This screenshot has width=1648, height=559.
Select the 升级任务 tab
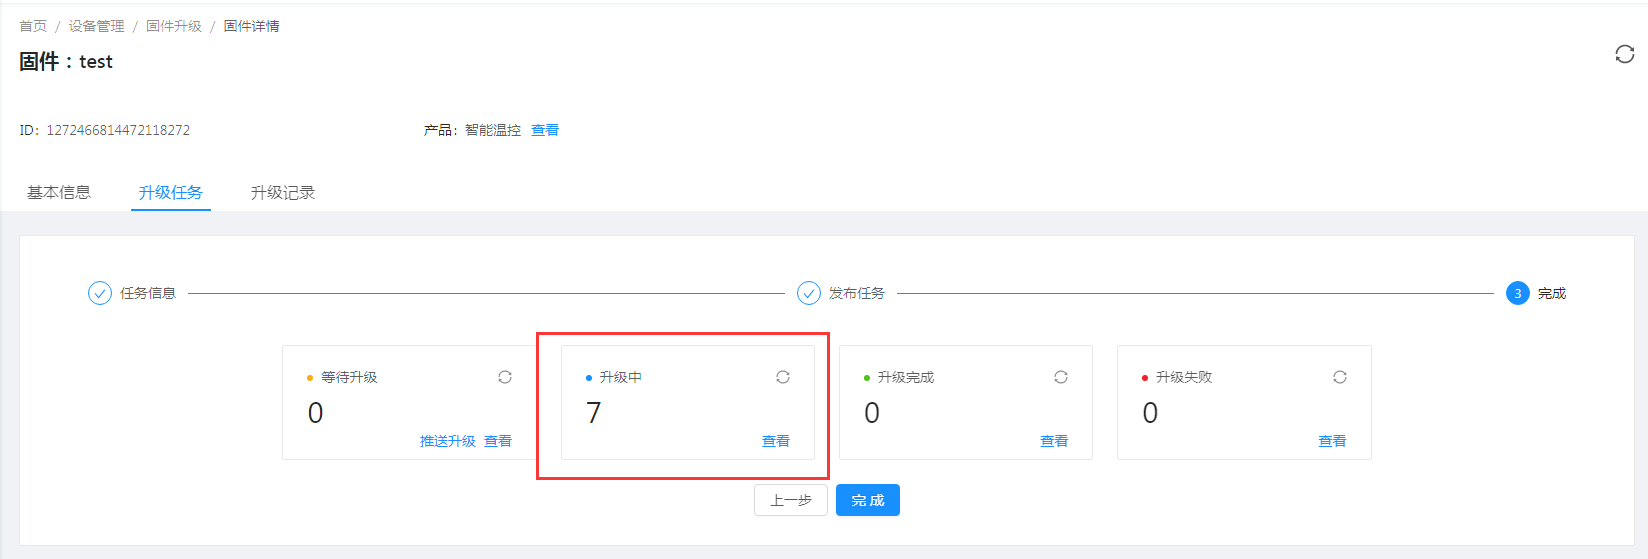(x=171, y=193)
